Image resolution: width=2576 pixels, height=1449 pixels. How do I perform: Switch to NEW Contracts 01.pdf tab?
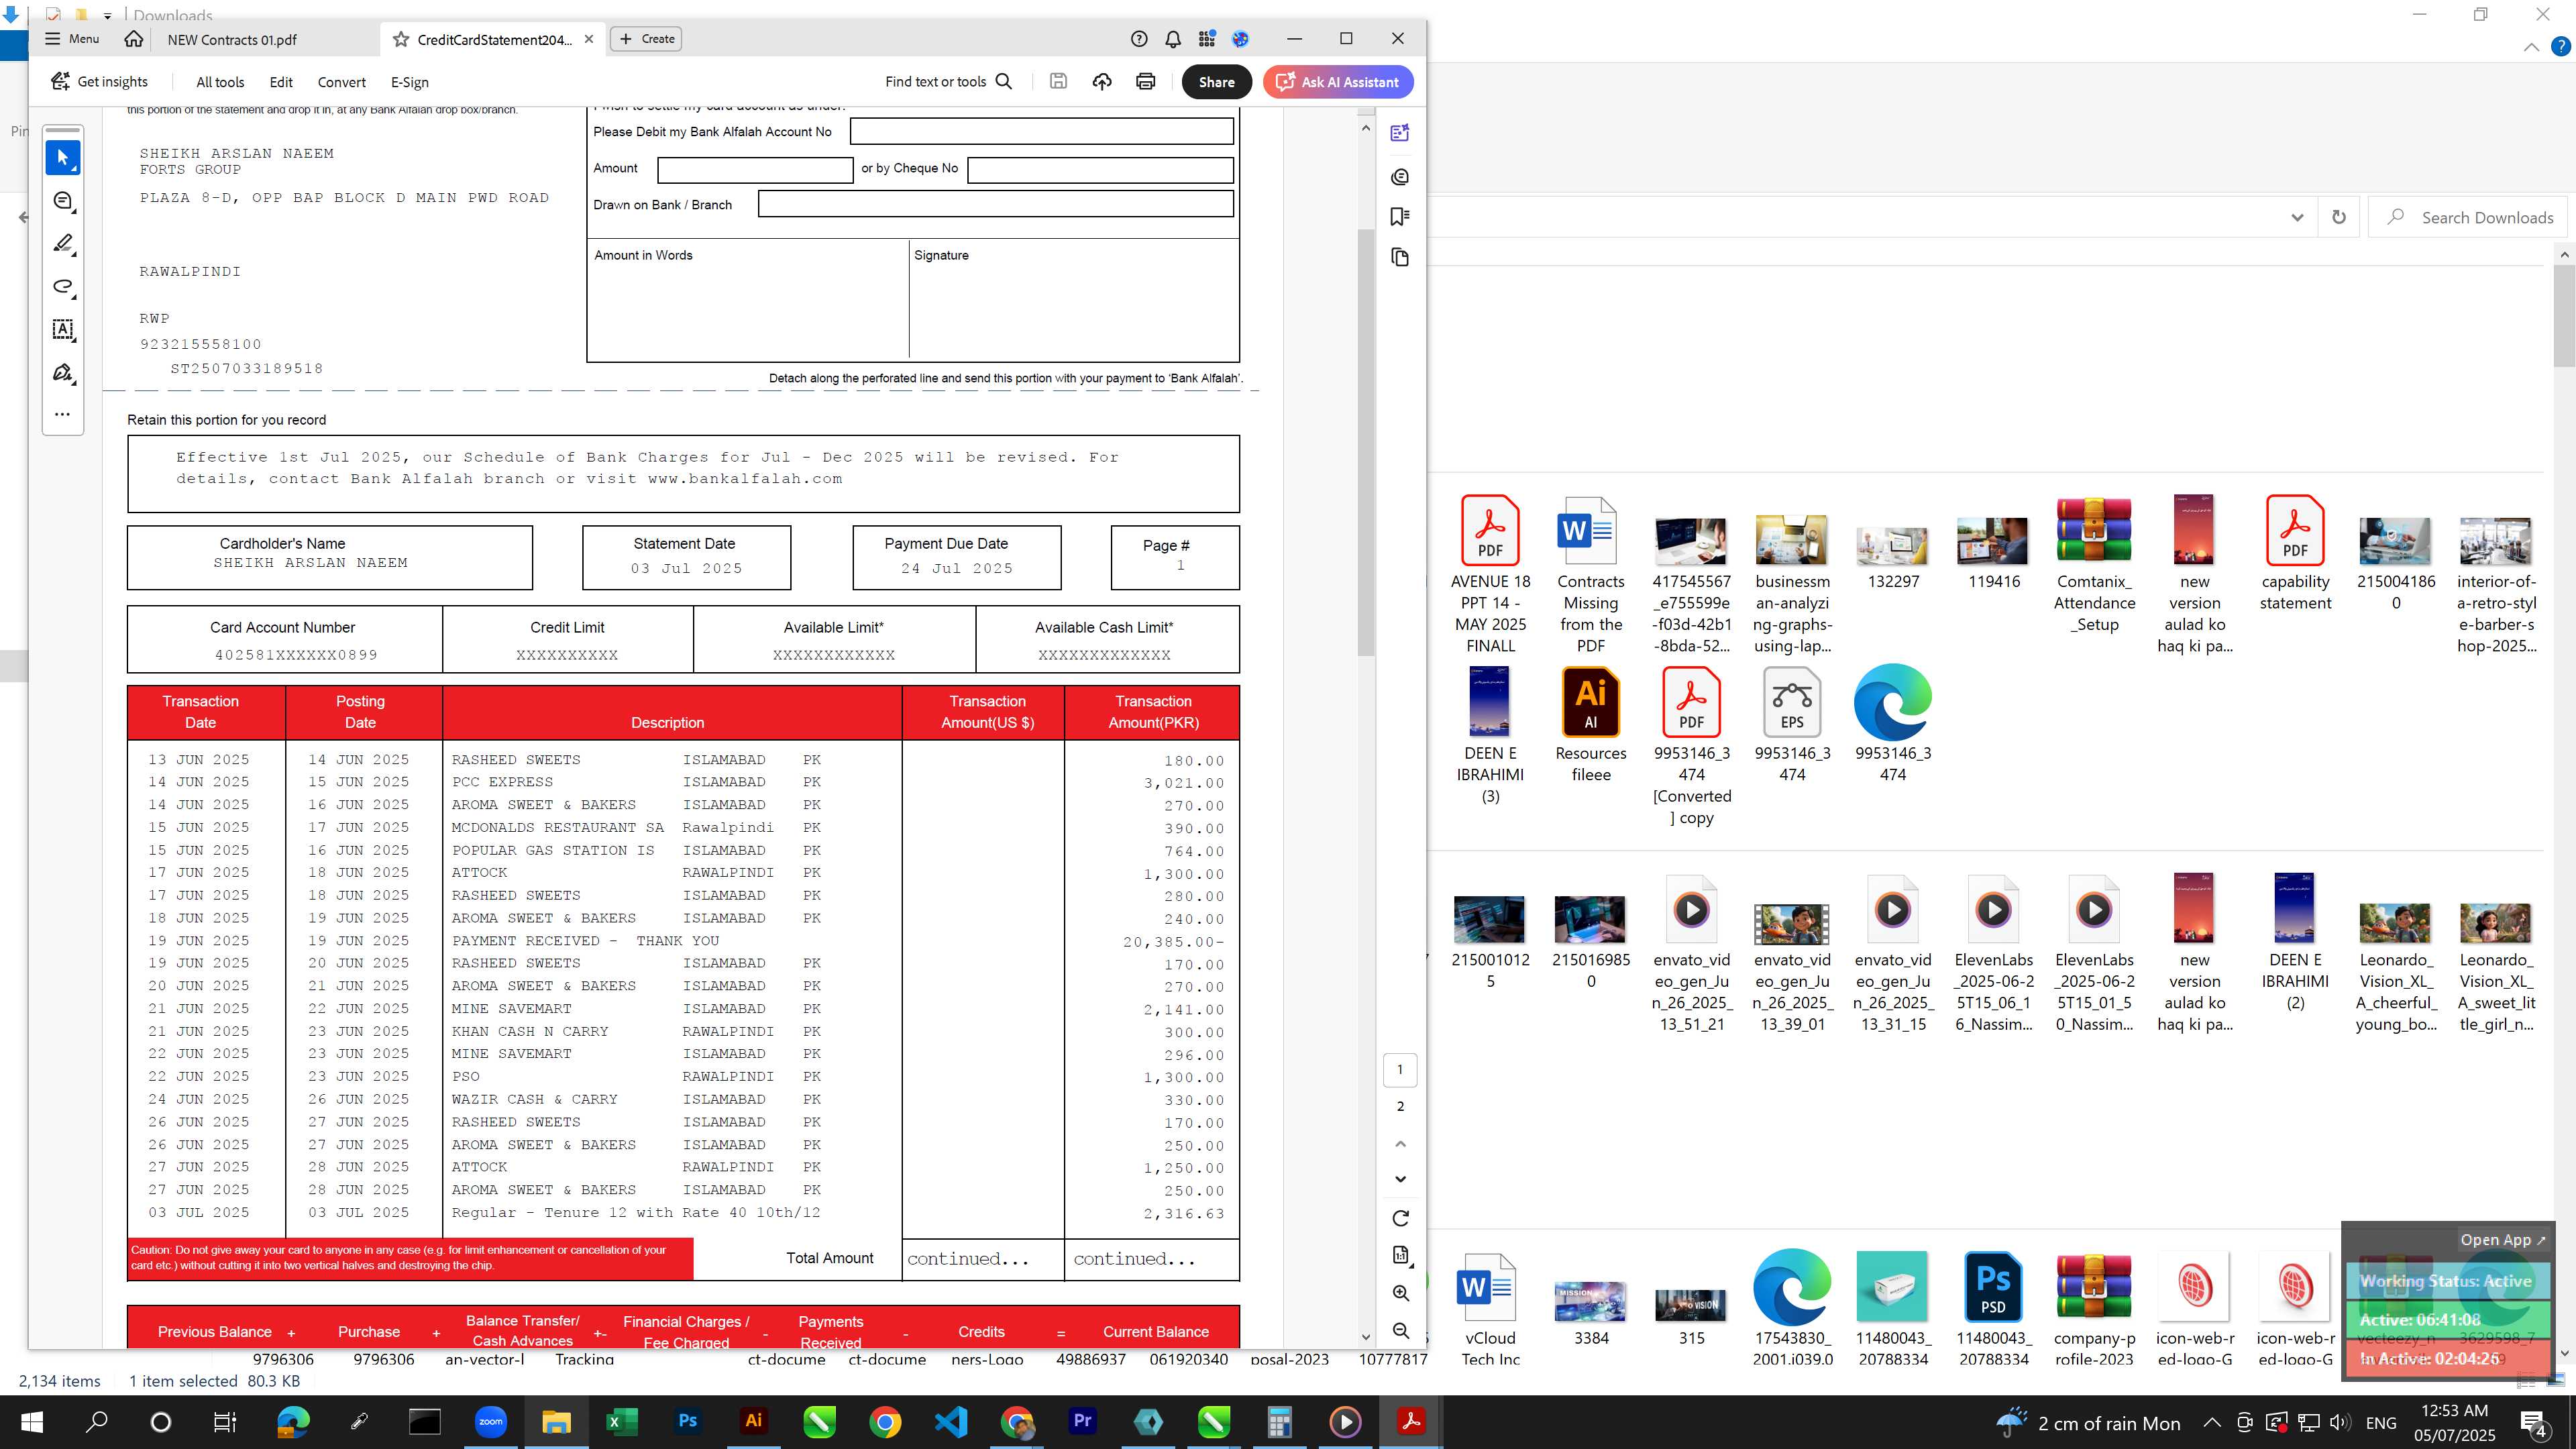pos(232,40)
